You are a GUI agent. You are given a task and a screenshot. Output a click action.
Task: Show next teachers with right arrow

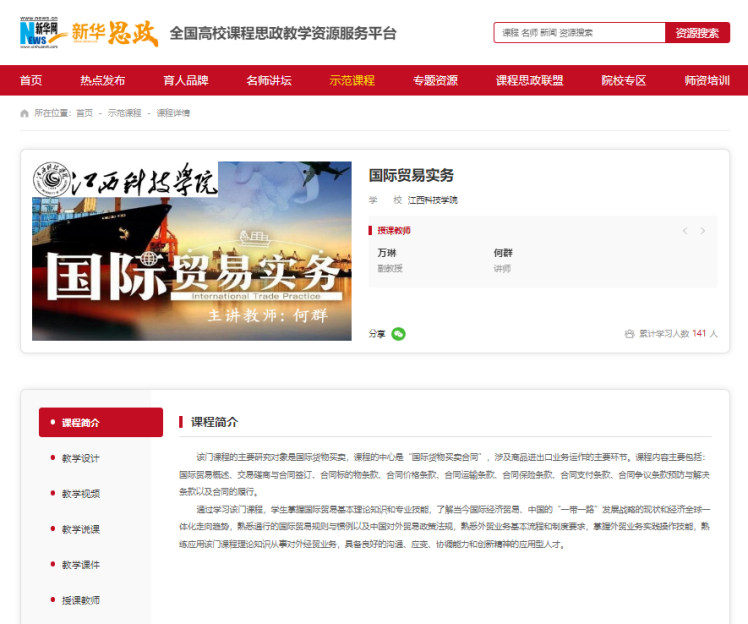click(x=703, y=231)
